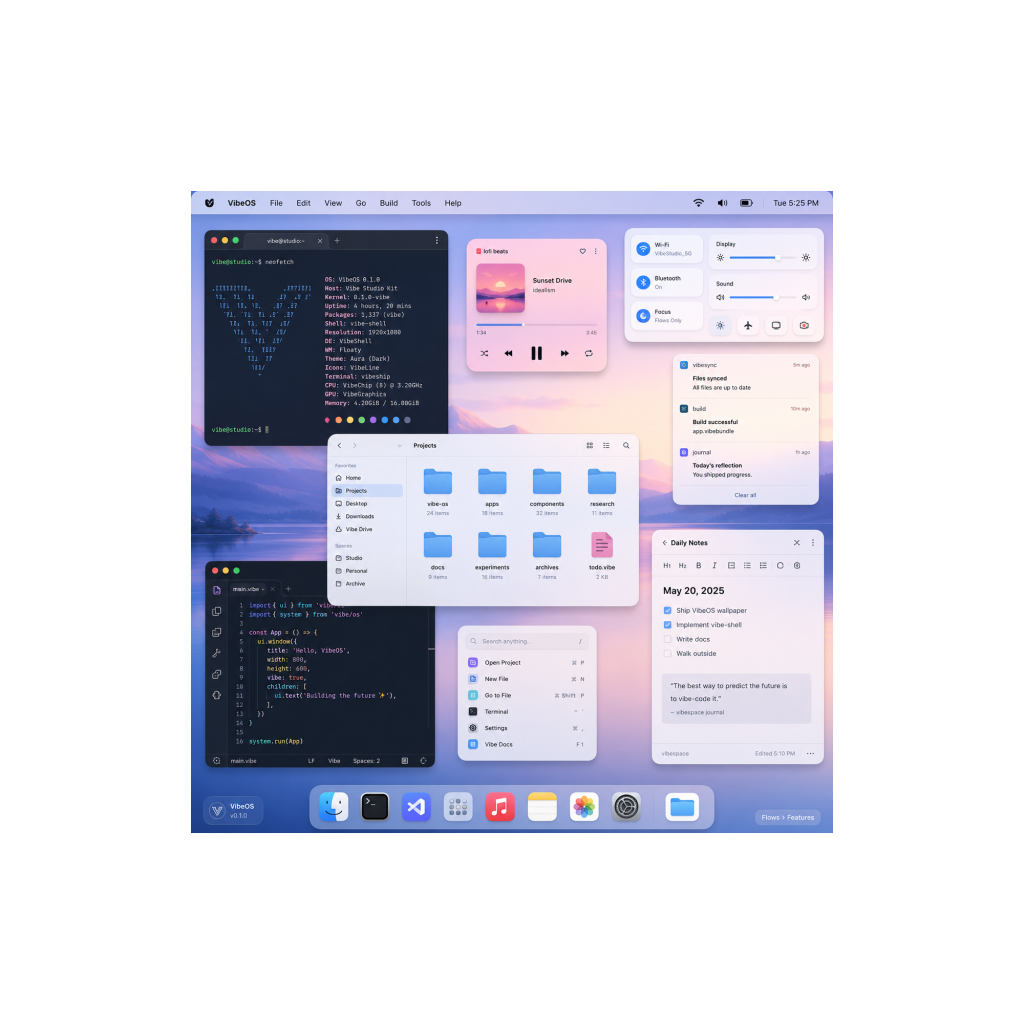
Task: Switch Projects window to grid view
Action: pos(590,445)
